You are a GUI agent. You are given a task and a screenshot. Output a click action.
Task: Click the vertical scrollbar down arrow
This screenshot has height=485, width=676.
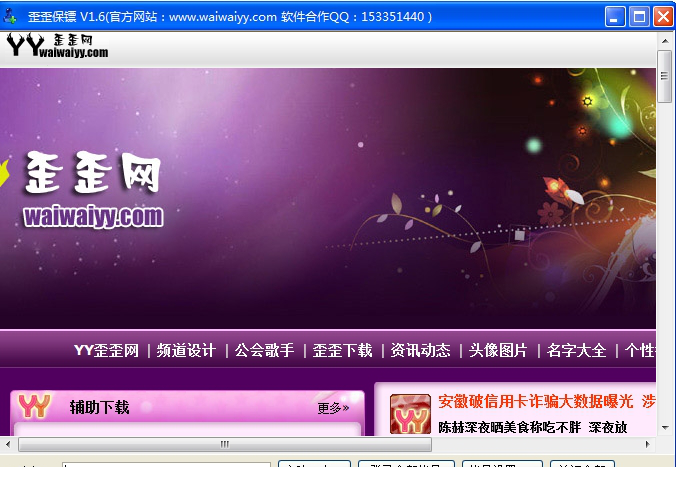click(665, 428)
